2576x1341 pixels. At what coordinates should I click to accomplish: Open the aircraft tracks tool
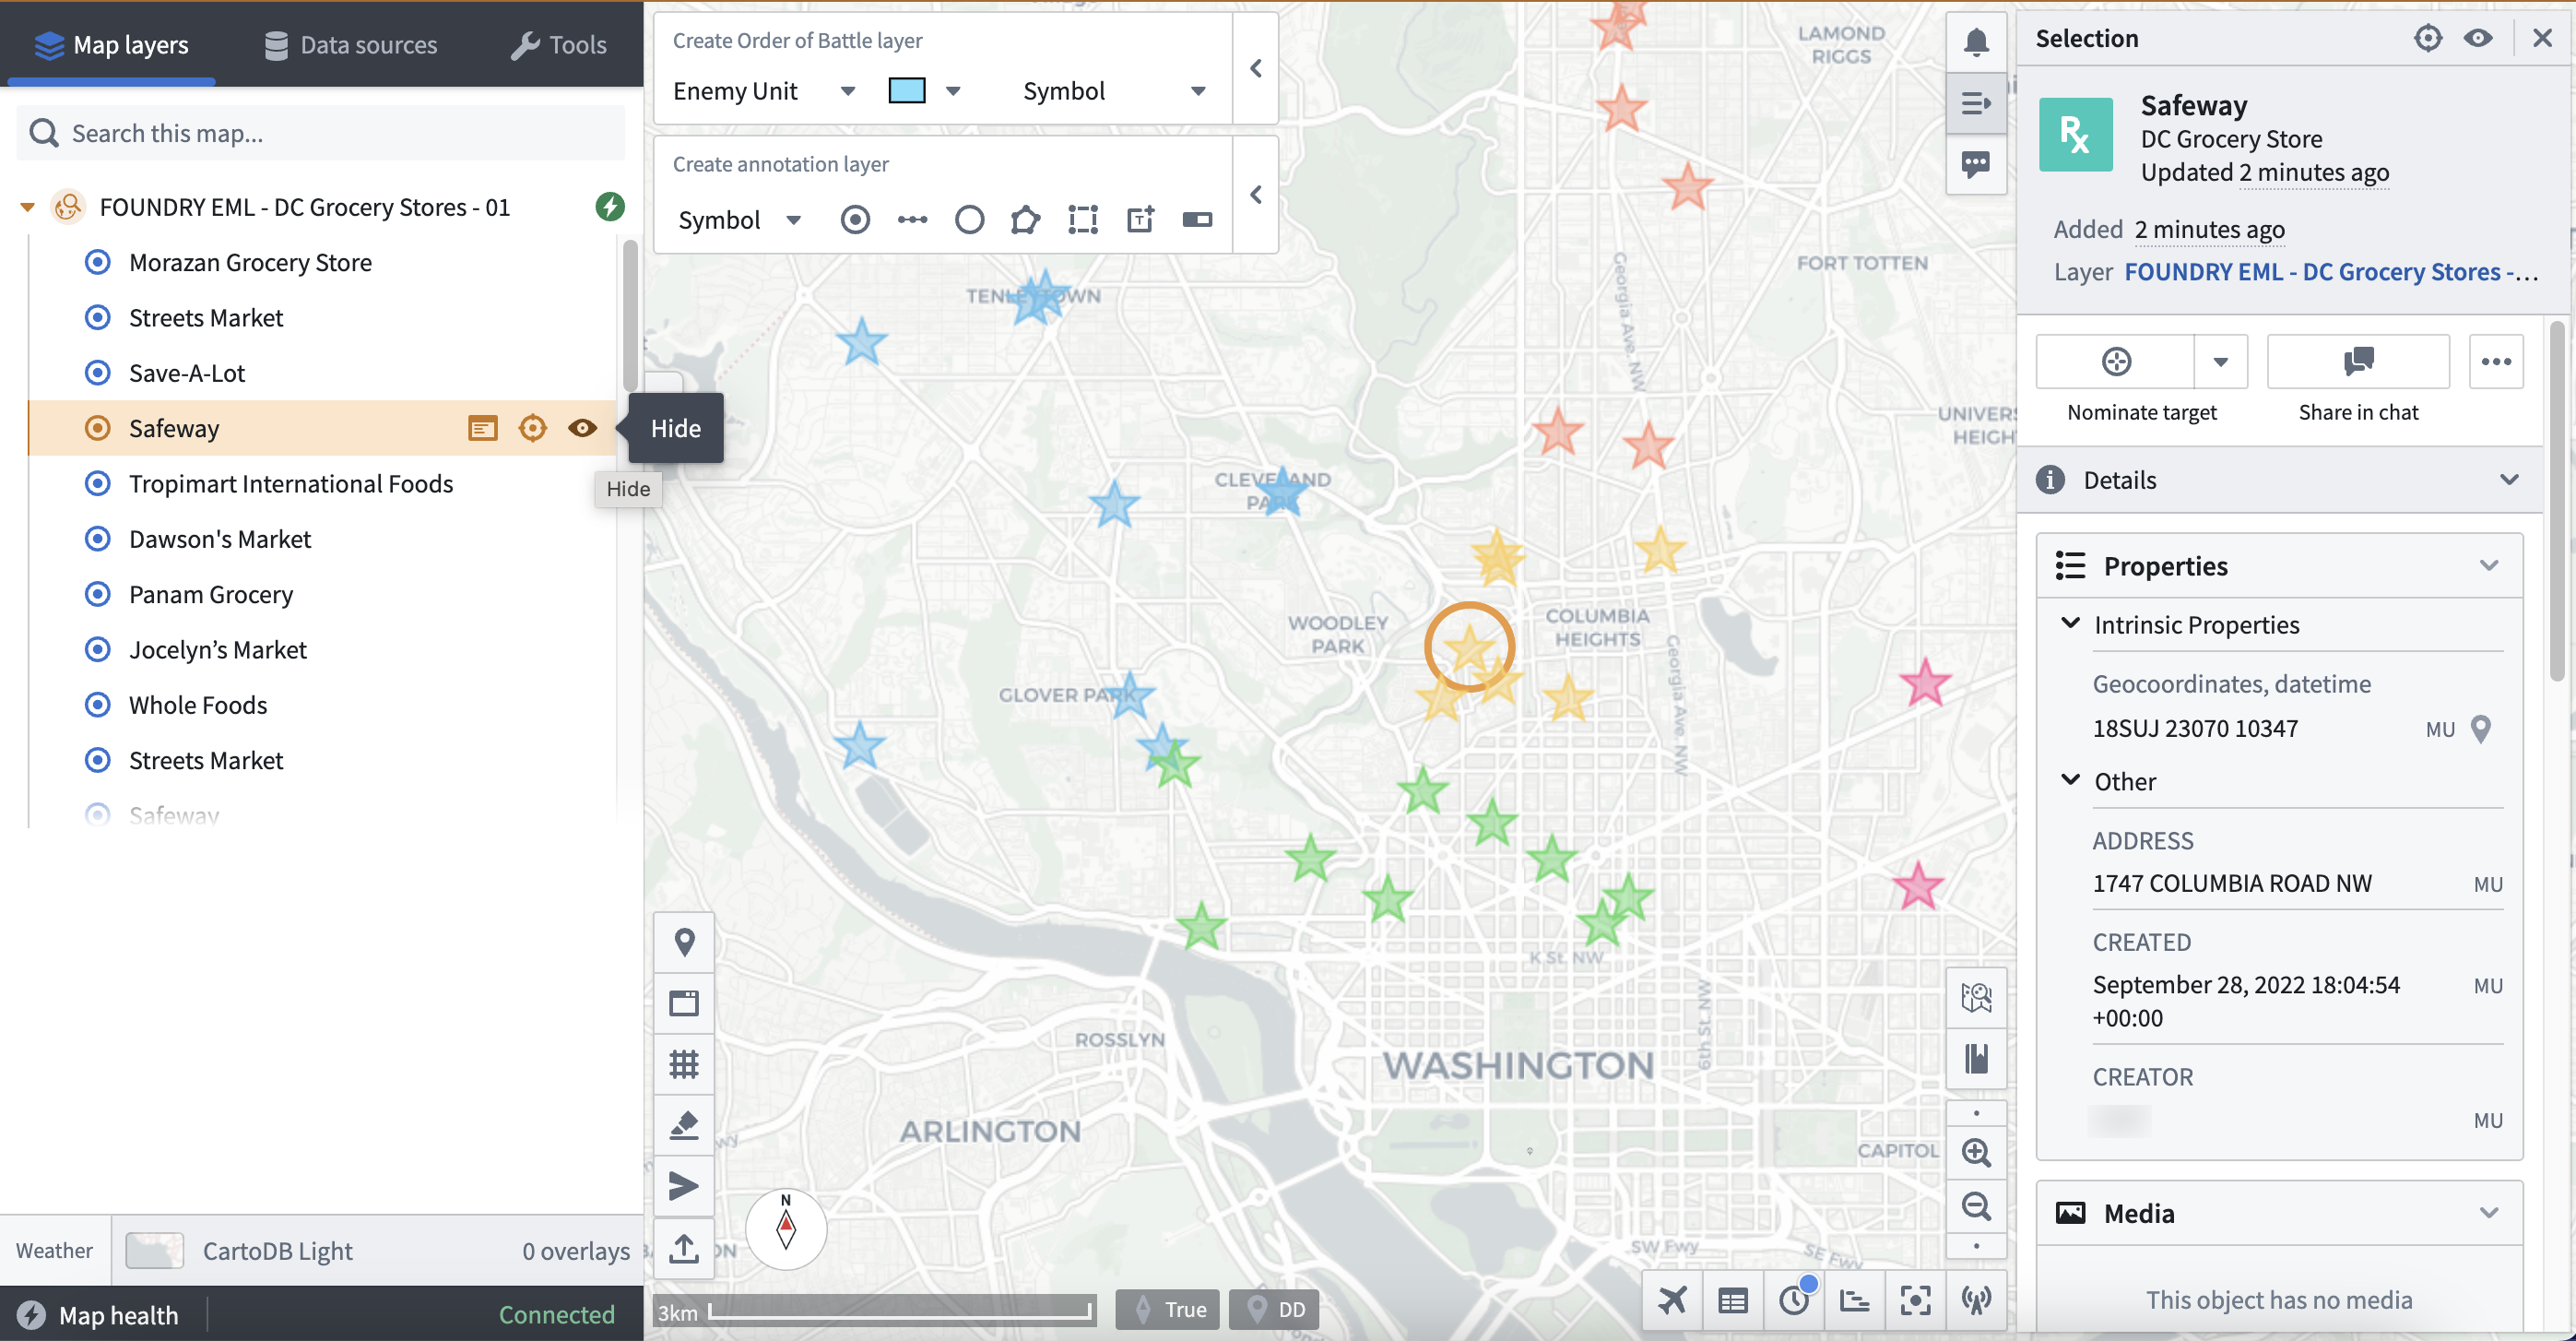point(1672,1300)
